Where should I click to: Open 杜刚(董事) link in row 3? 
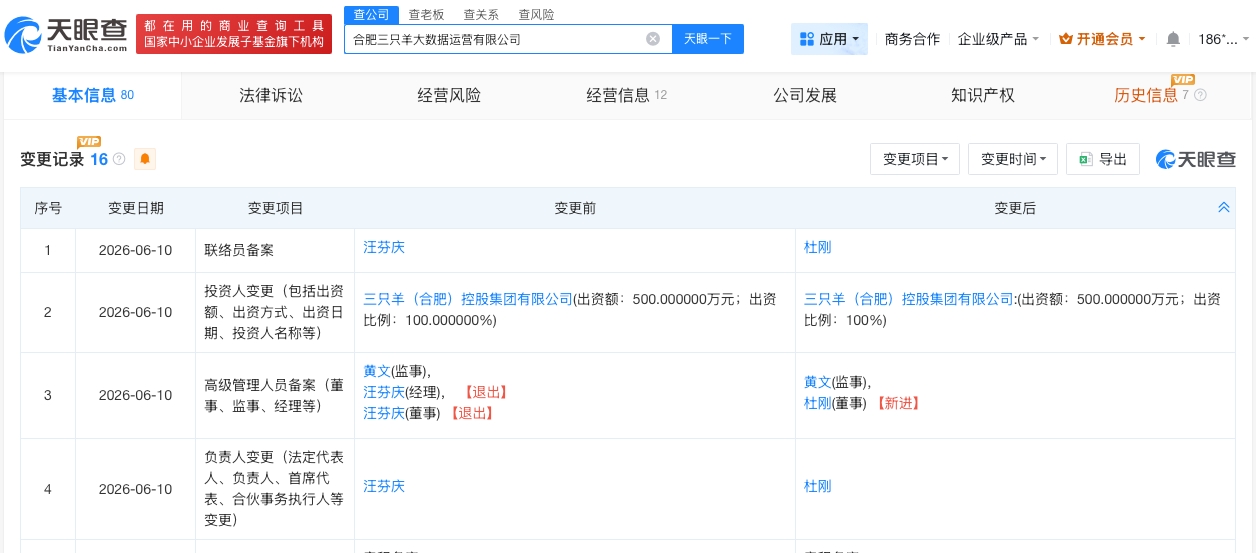click(x=818, y=403)
